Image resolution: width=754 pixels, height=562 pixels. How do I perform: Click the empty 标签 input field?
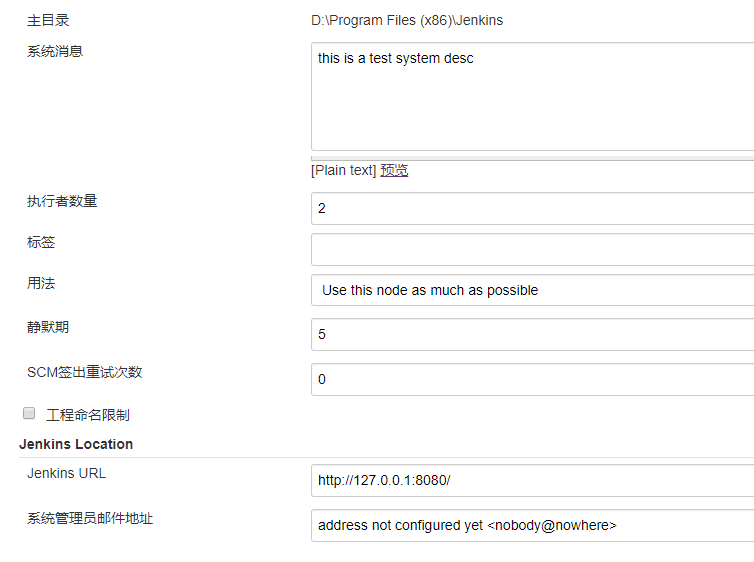point(532,249)
